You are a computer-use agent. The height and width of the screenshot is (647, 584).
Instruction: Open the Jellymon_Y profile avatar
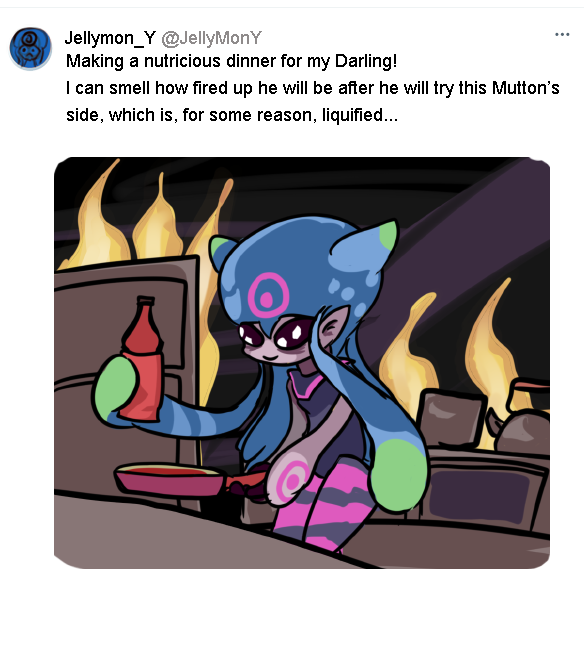pyautogui.click(x=30, y=48)
